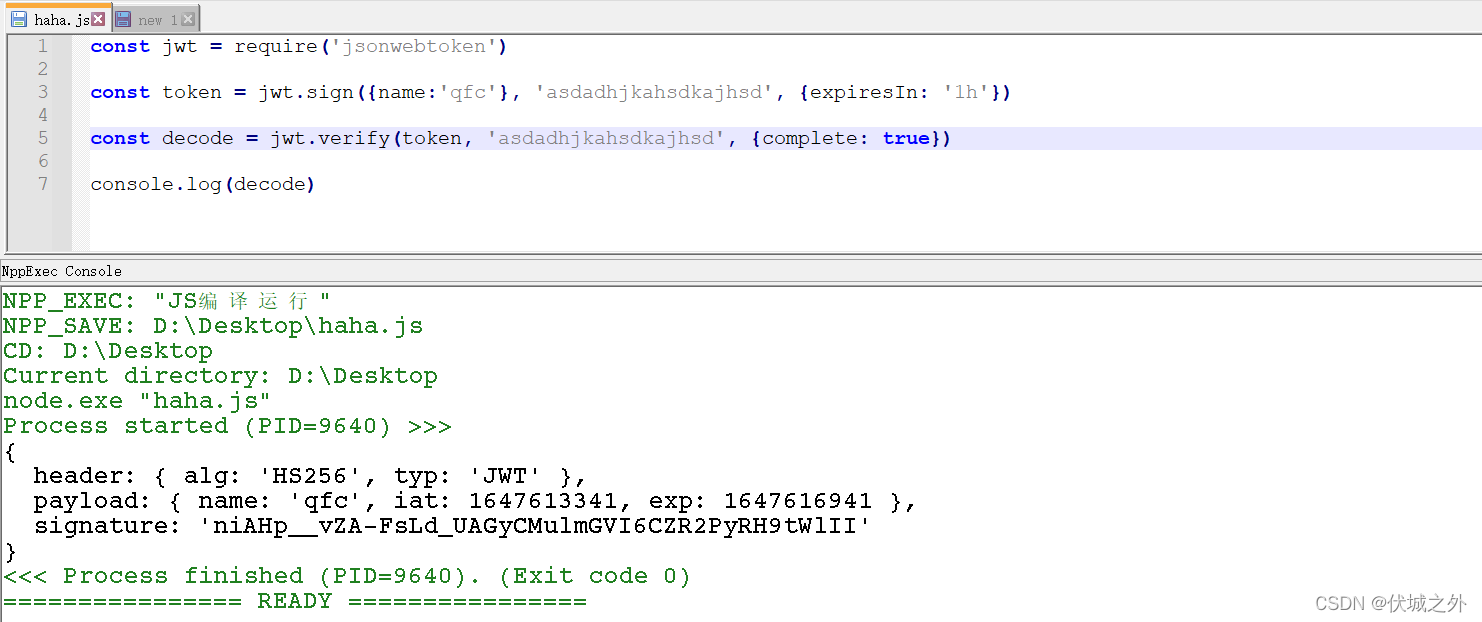Place cursor on require in line 1
The height and width of the screenshot is (622, 1482).
276,46
